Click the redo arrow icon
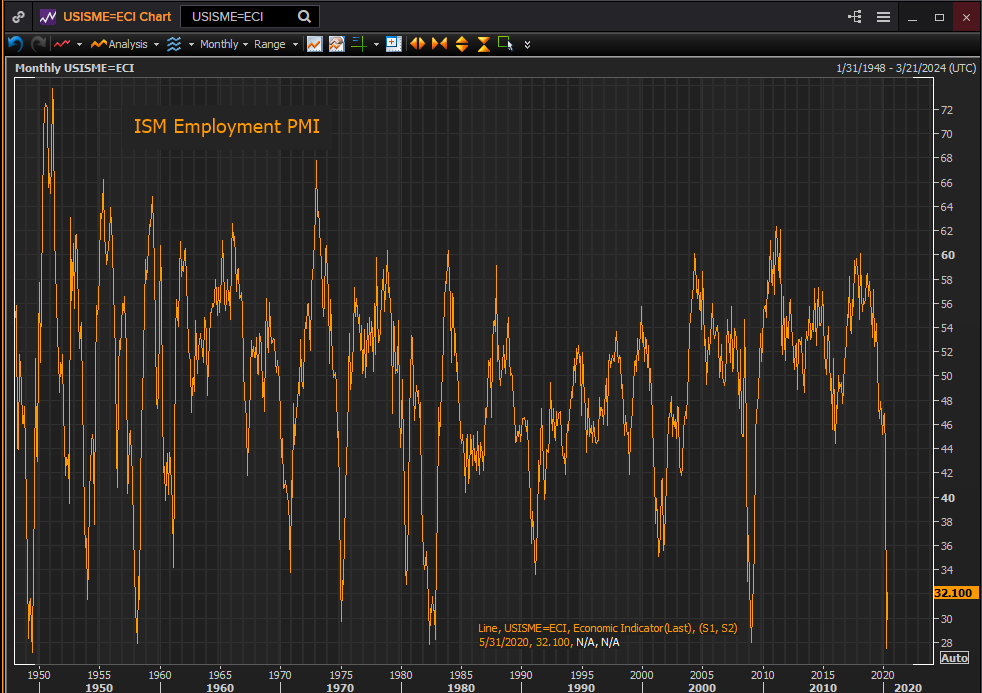This screenshot has width=982, height=693. point(39,44)
